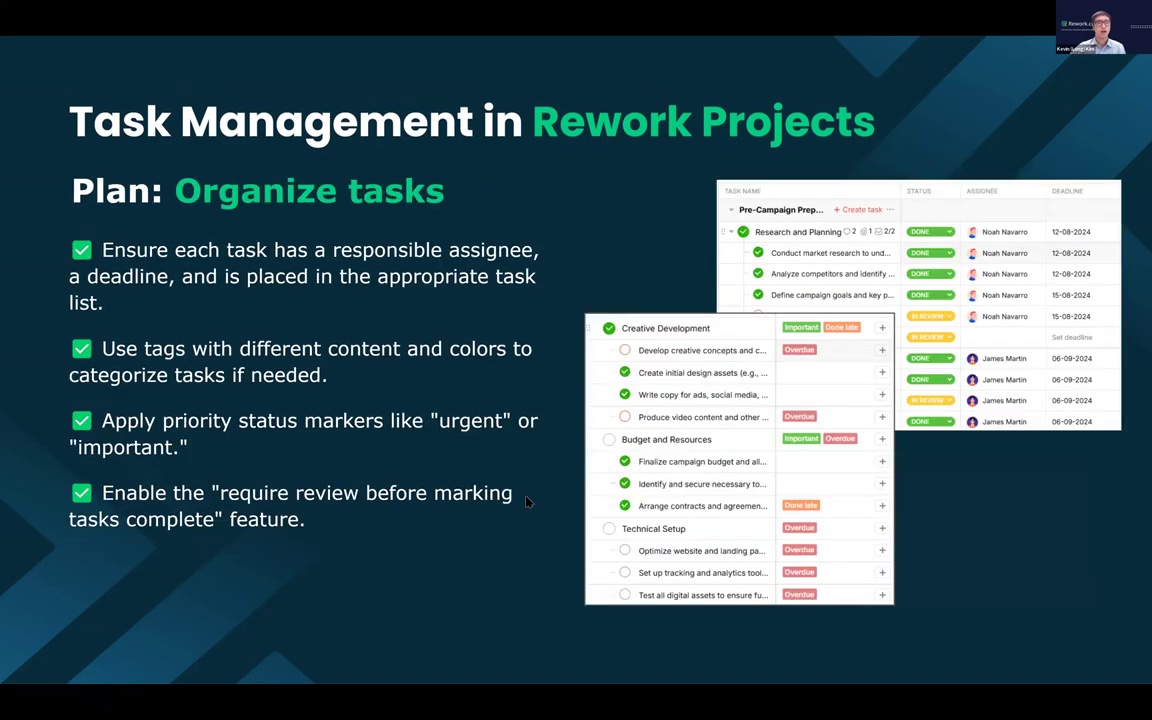This screenshot has height=720, width=1152.
Task: Collapse the Pre-Campaign Prep task list
Action: (731, 209)
